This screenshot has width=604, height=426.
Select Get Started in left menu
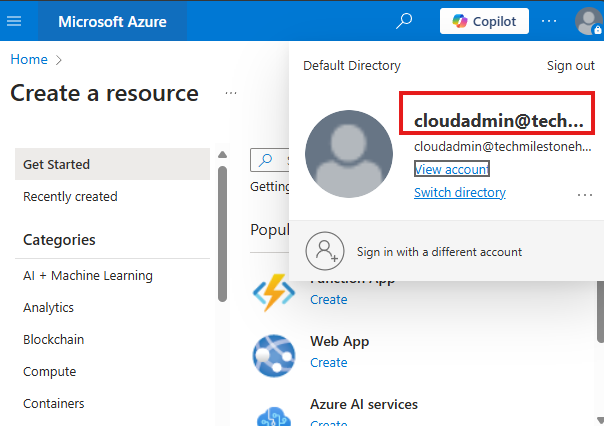(112, 164)
